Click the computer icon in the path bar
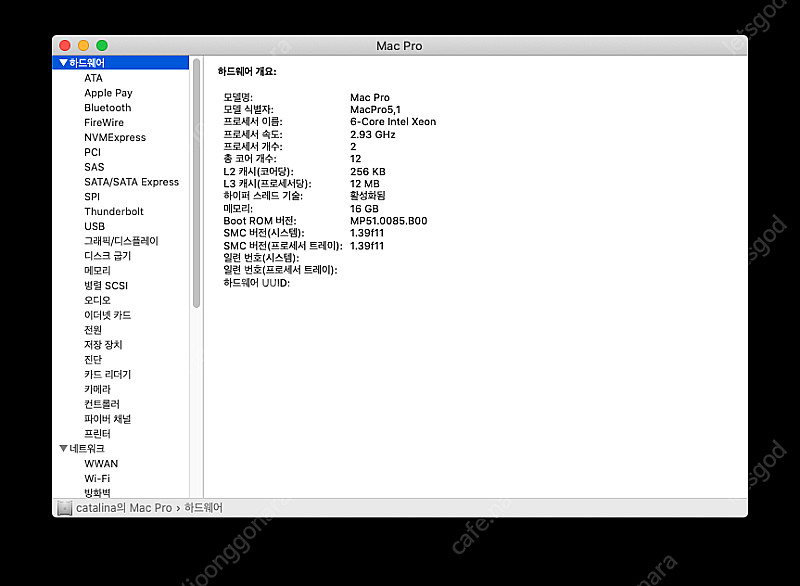 64,508
